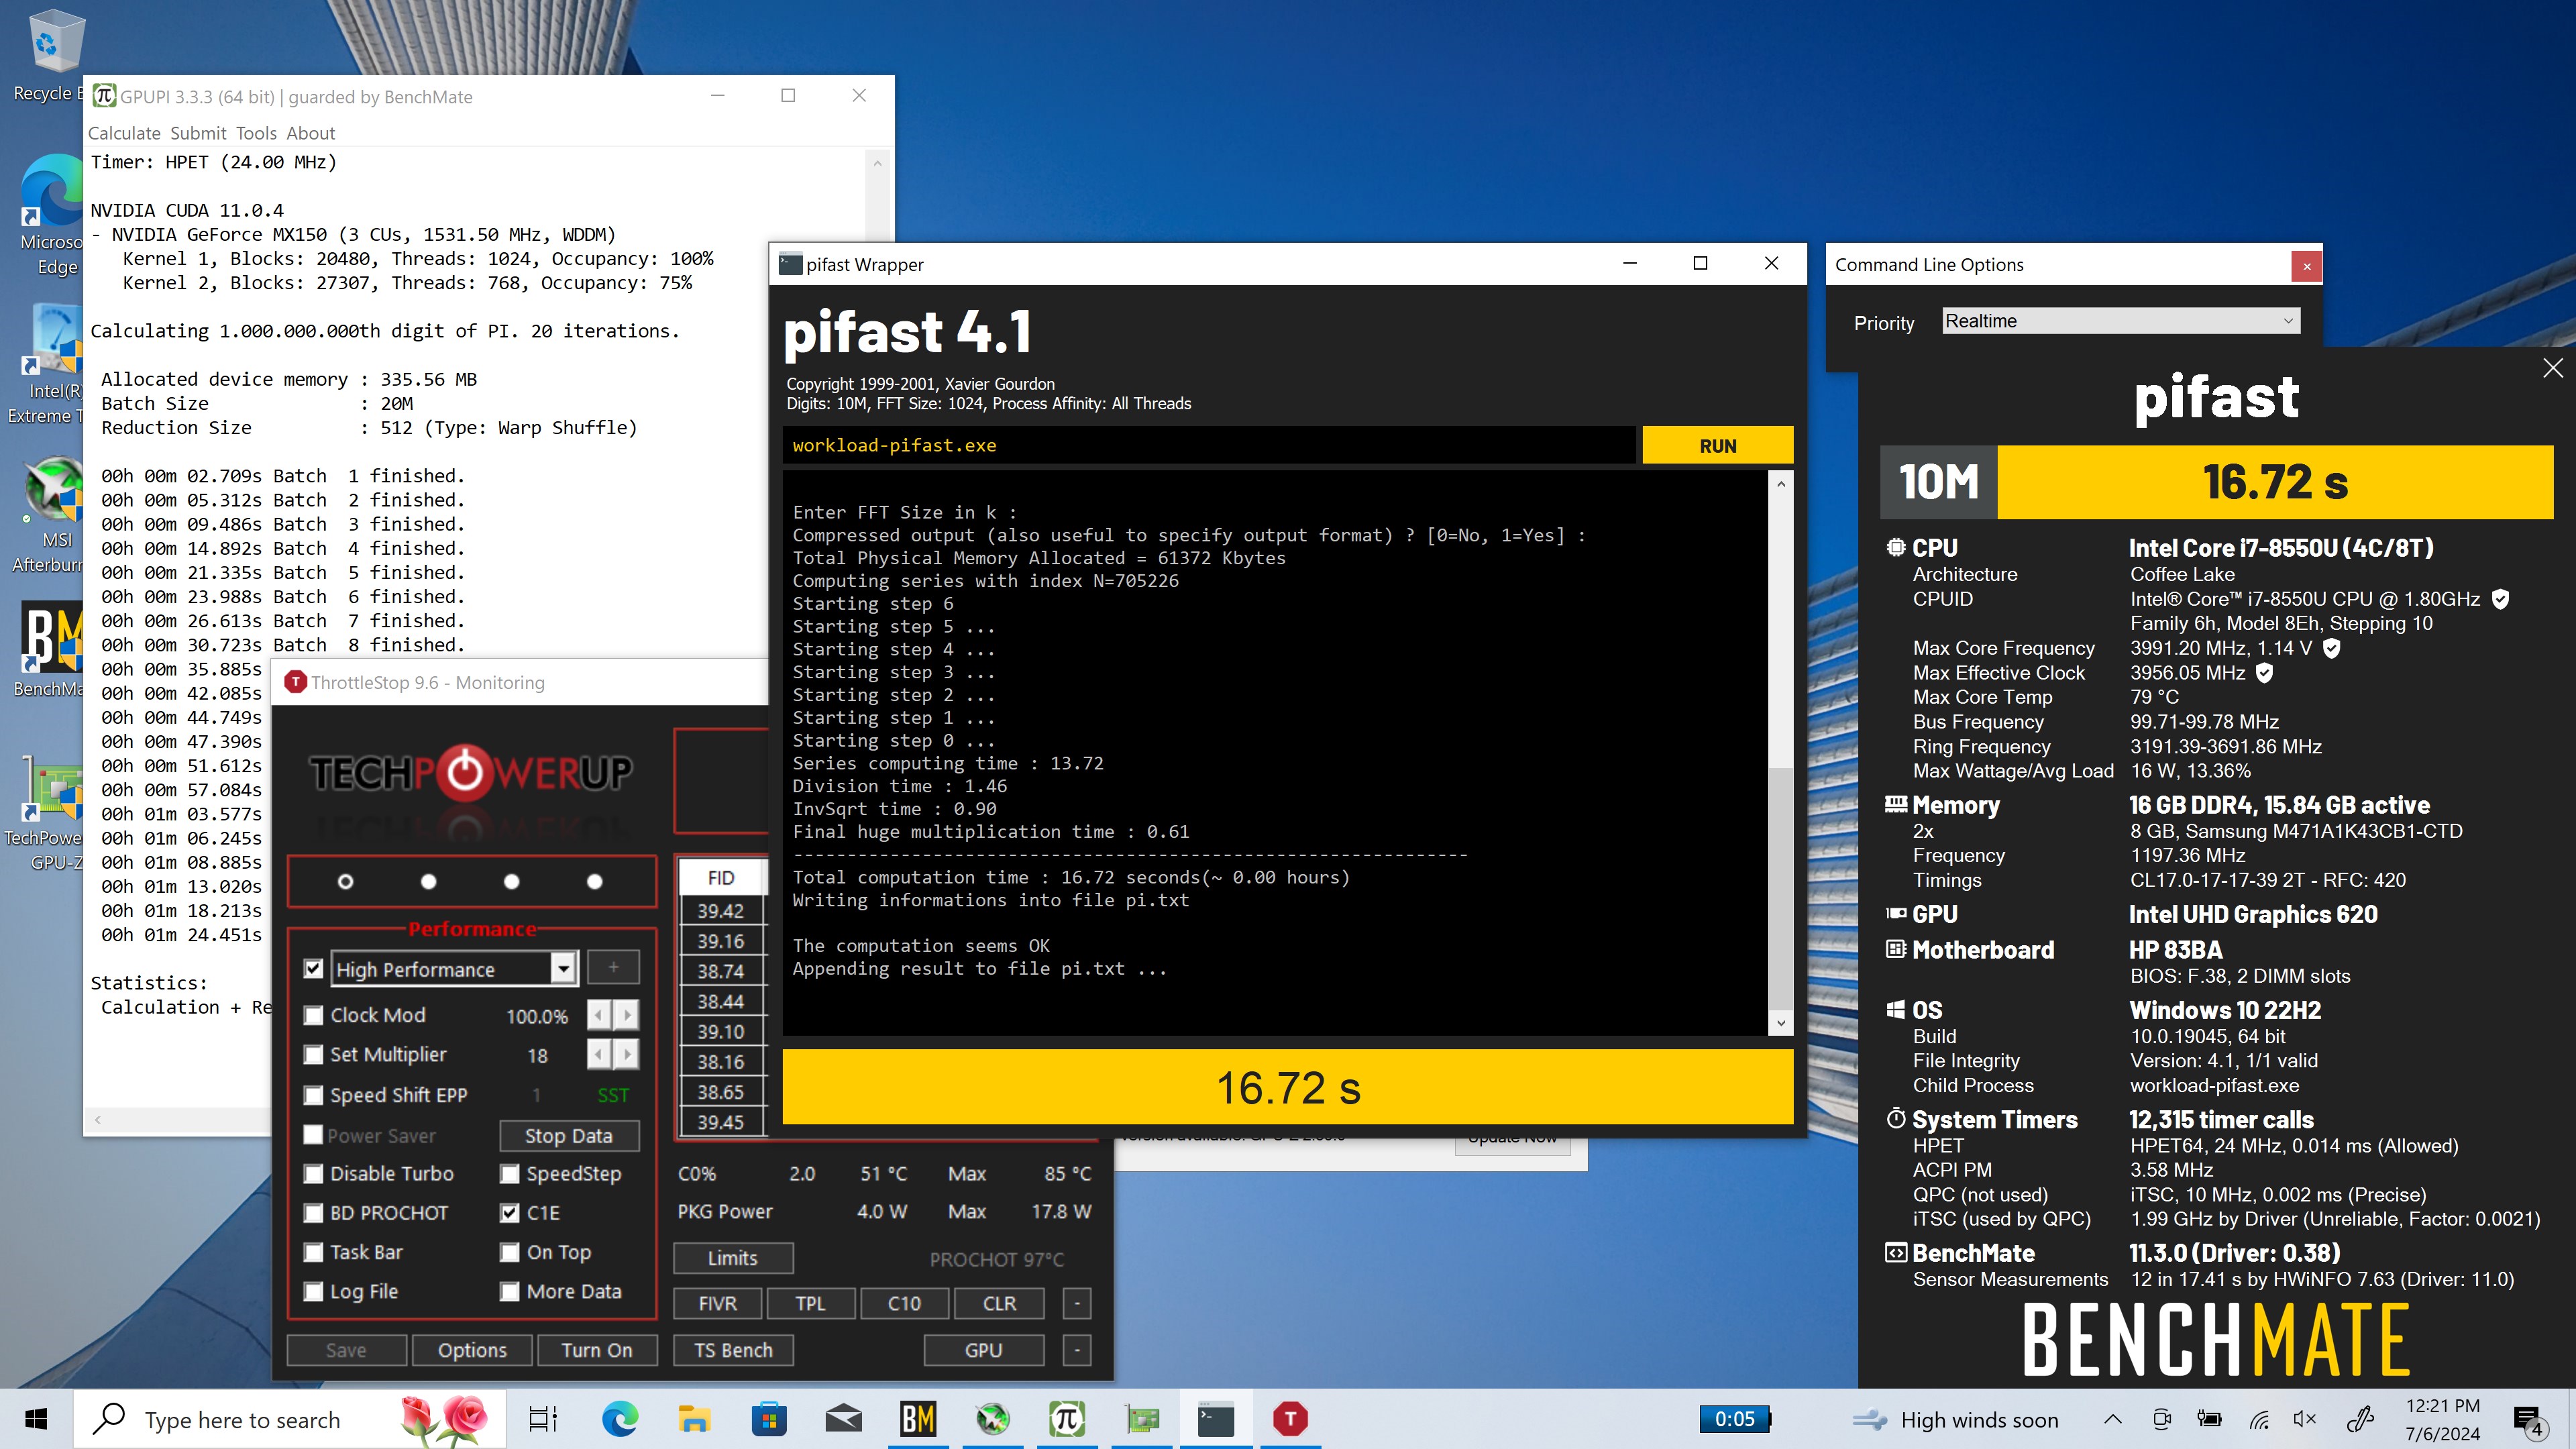This screenshot has width=2576, height=1449.
Task: Click the plus button next to profile dropdown
Action: pos(613,967)
